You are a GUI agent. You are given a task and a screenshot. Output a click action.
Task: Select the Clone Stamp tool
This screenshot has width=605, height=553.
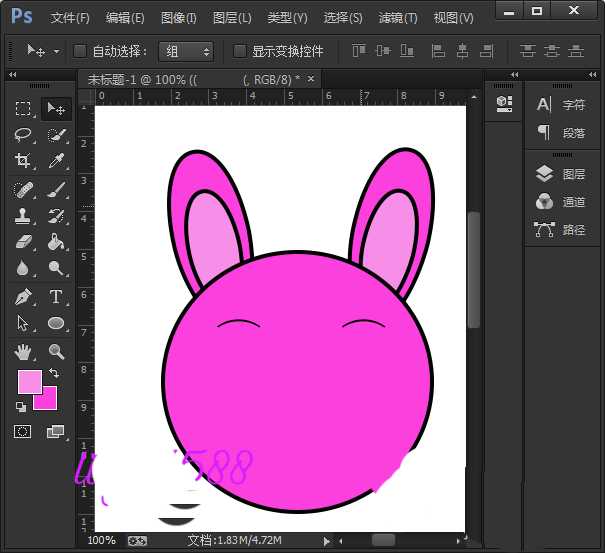[x=23, y=216]
